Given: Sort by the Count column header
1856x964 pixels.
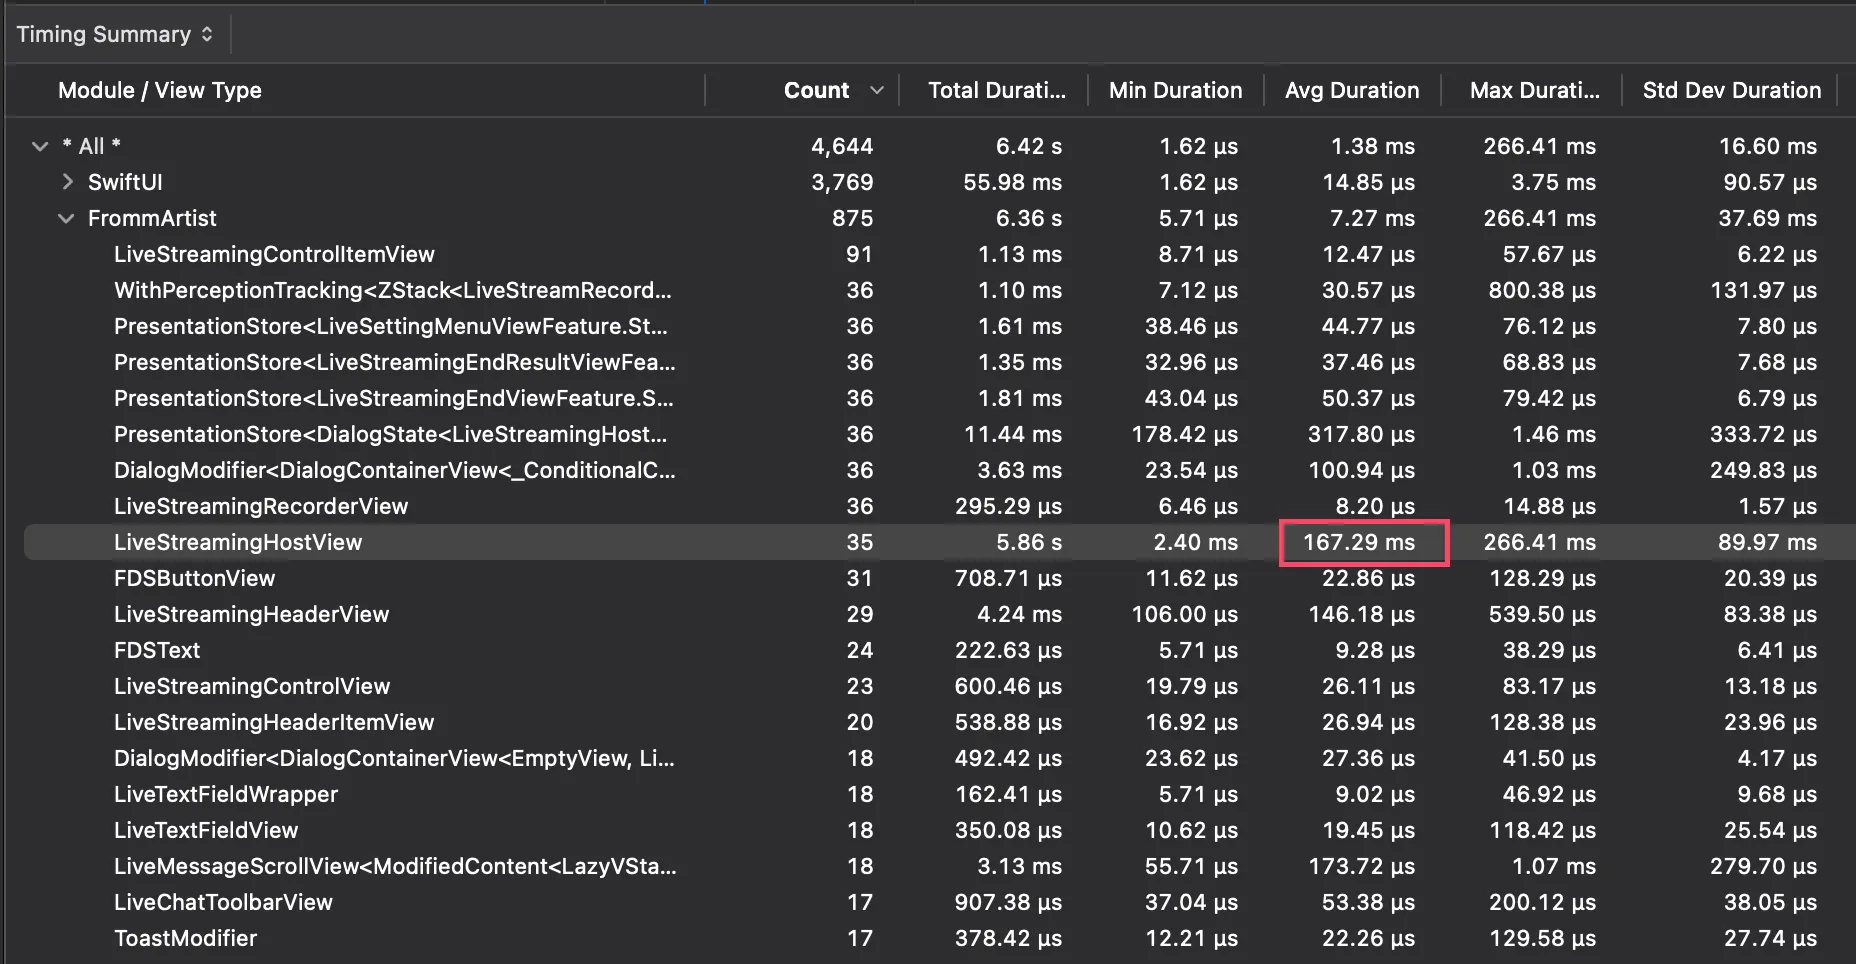Looking at the screenshot, I should (816, 90).
